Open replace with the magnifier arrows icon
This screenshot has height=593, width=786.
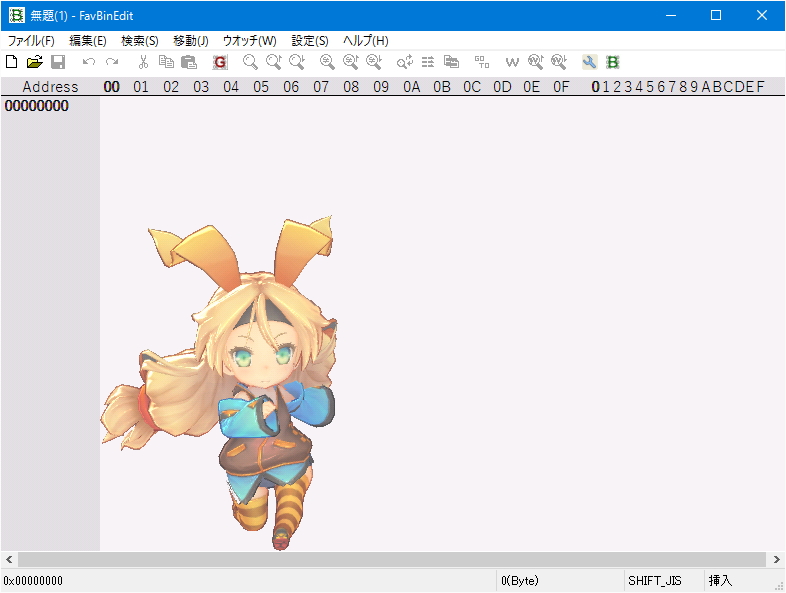pyautogui.click(x=405, y=62)
